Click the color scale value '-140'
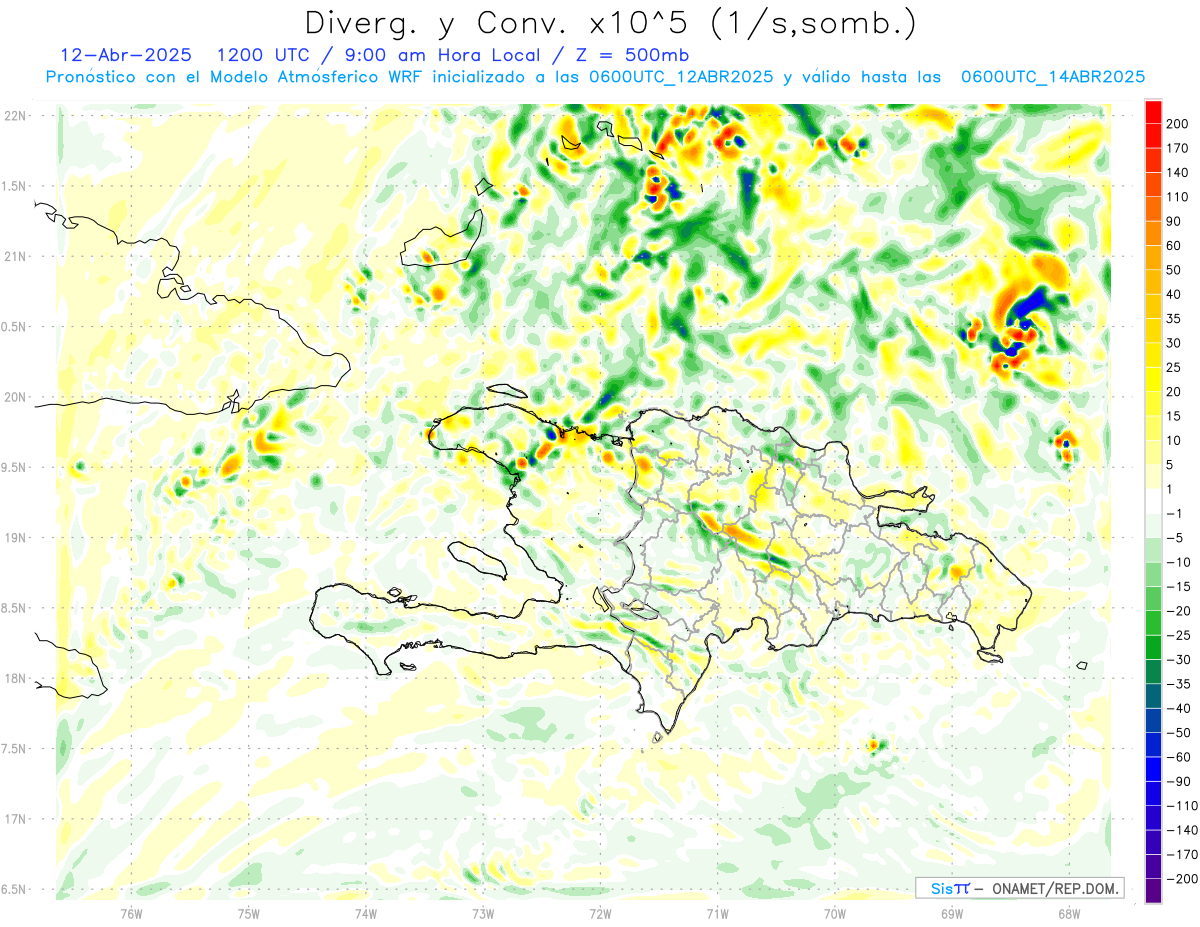The height and width of the screenshot is (927, 1200). point(1181,830)
